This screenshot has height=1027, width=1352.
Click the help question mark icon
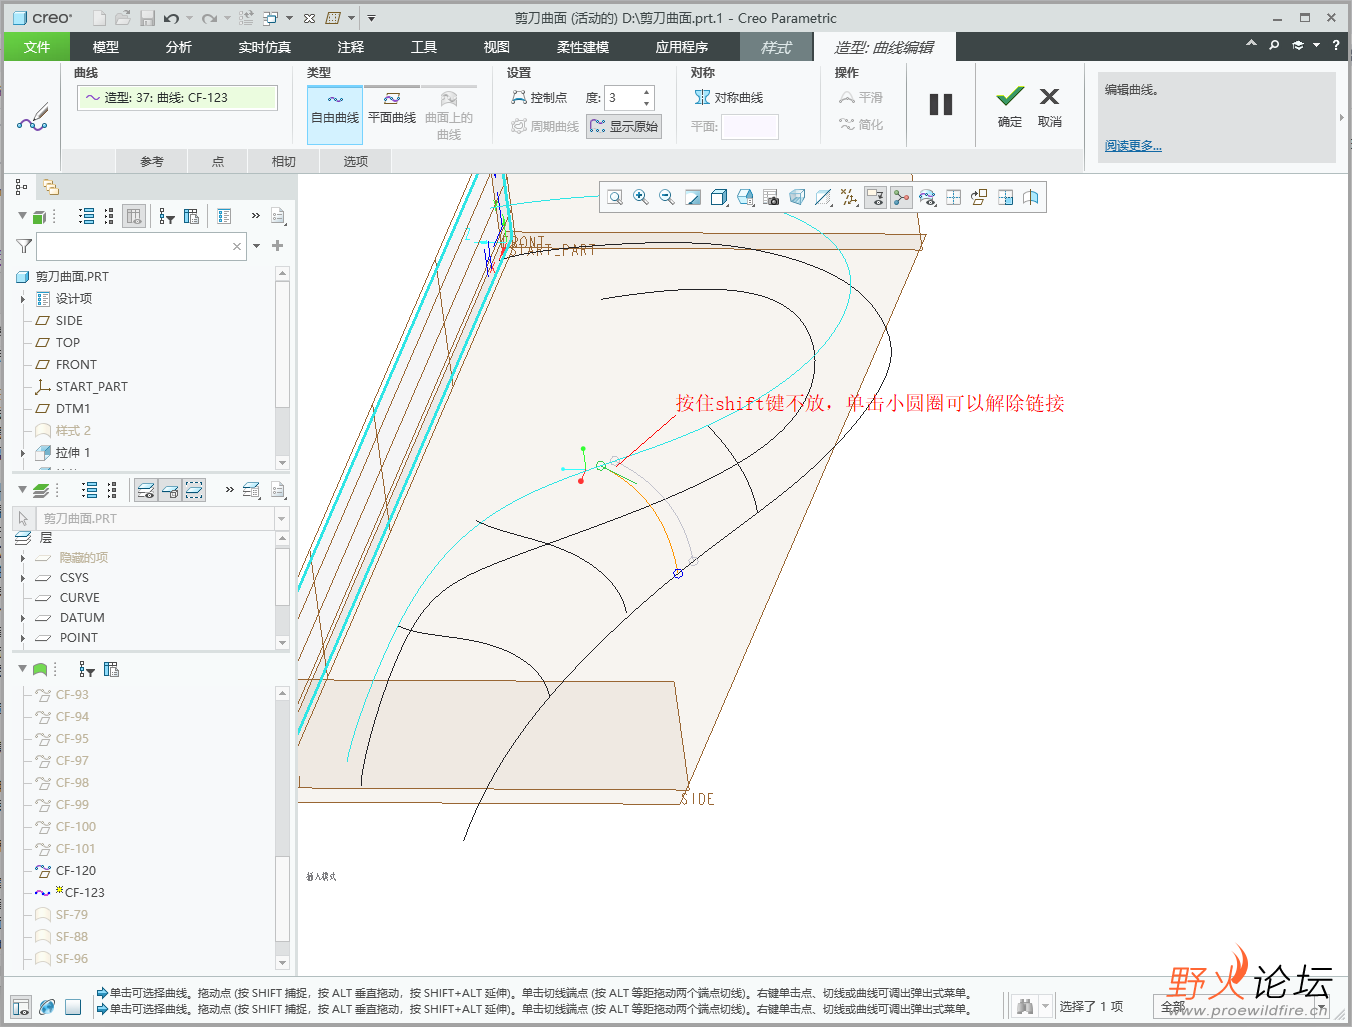click(x=1335, y=45)
